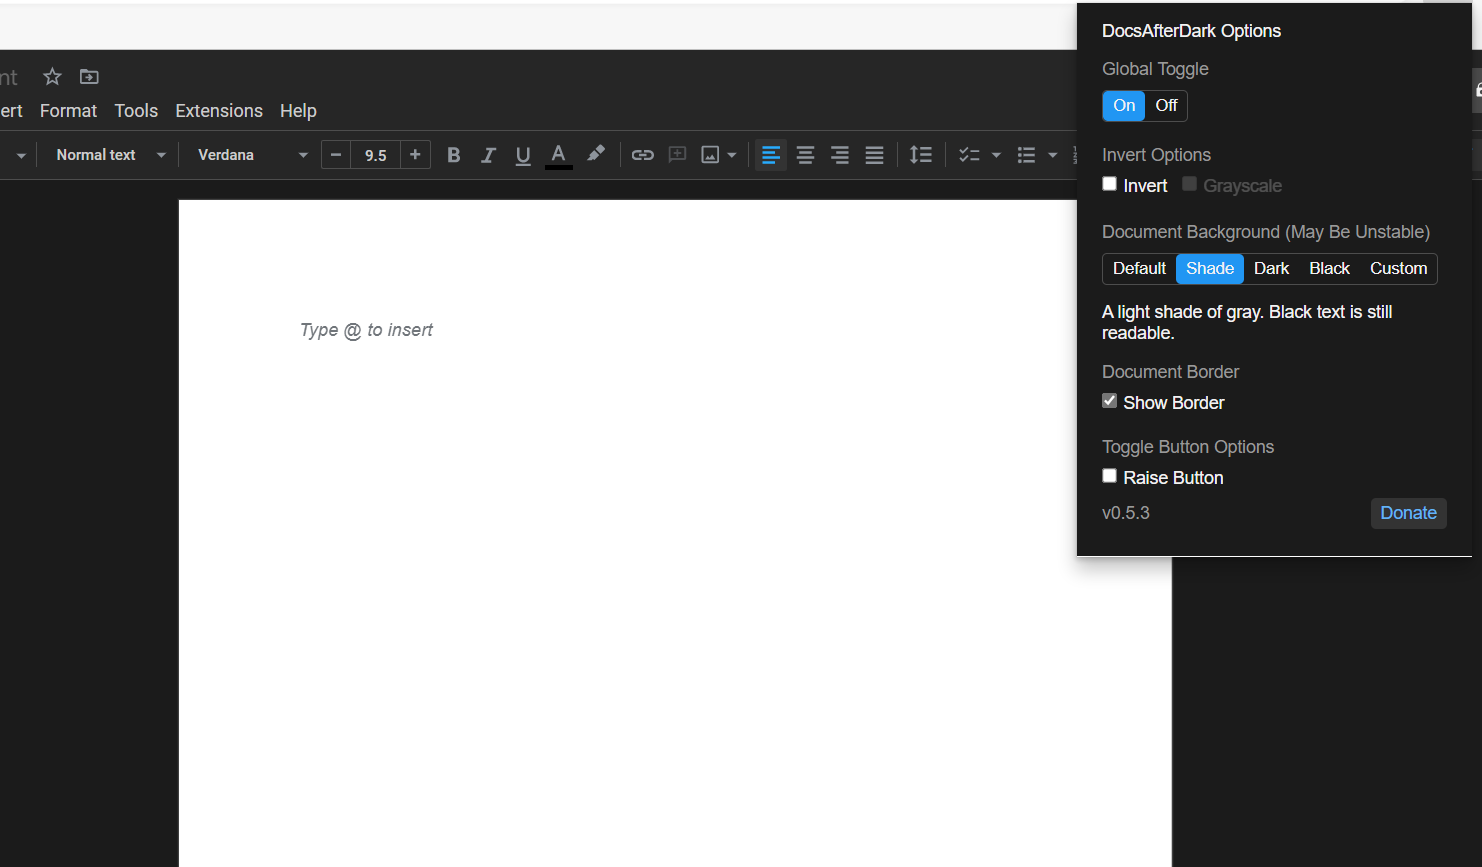Viewport: 1482px width, 867px height.
Task: Check the Raise Button option
Action: 1109,476
